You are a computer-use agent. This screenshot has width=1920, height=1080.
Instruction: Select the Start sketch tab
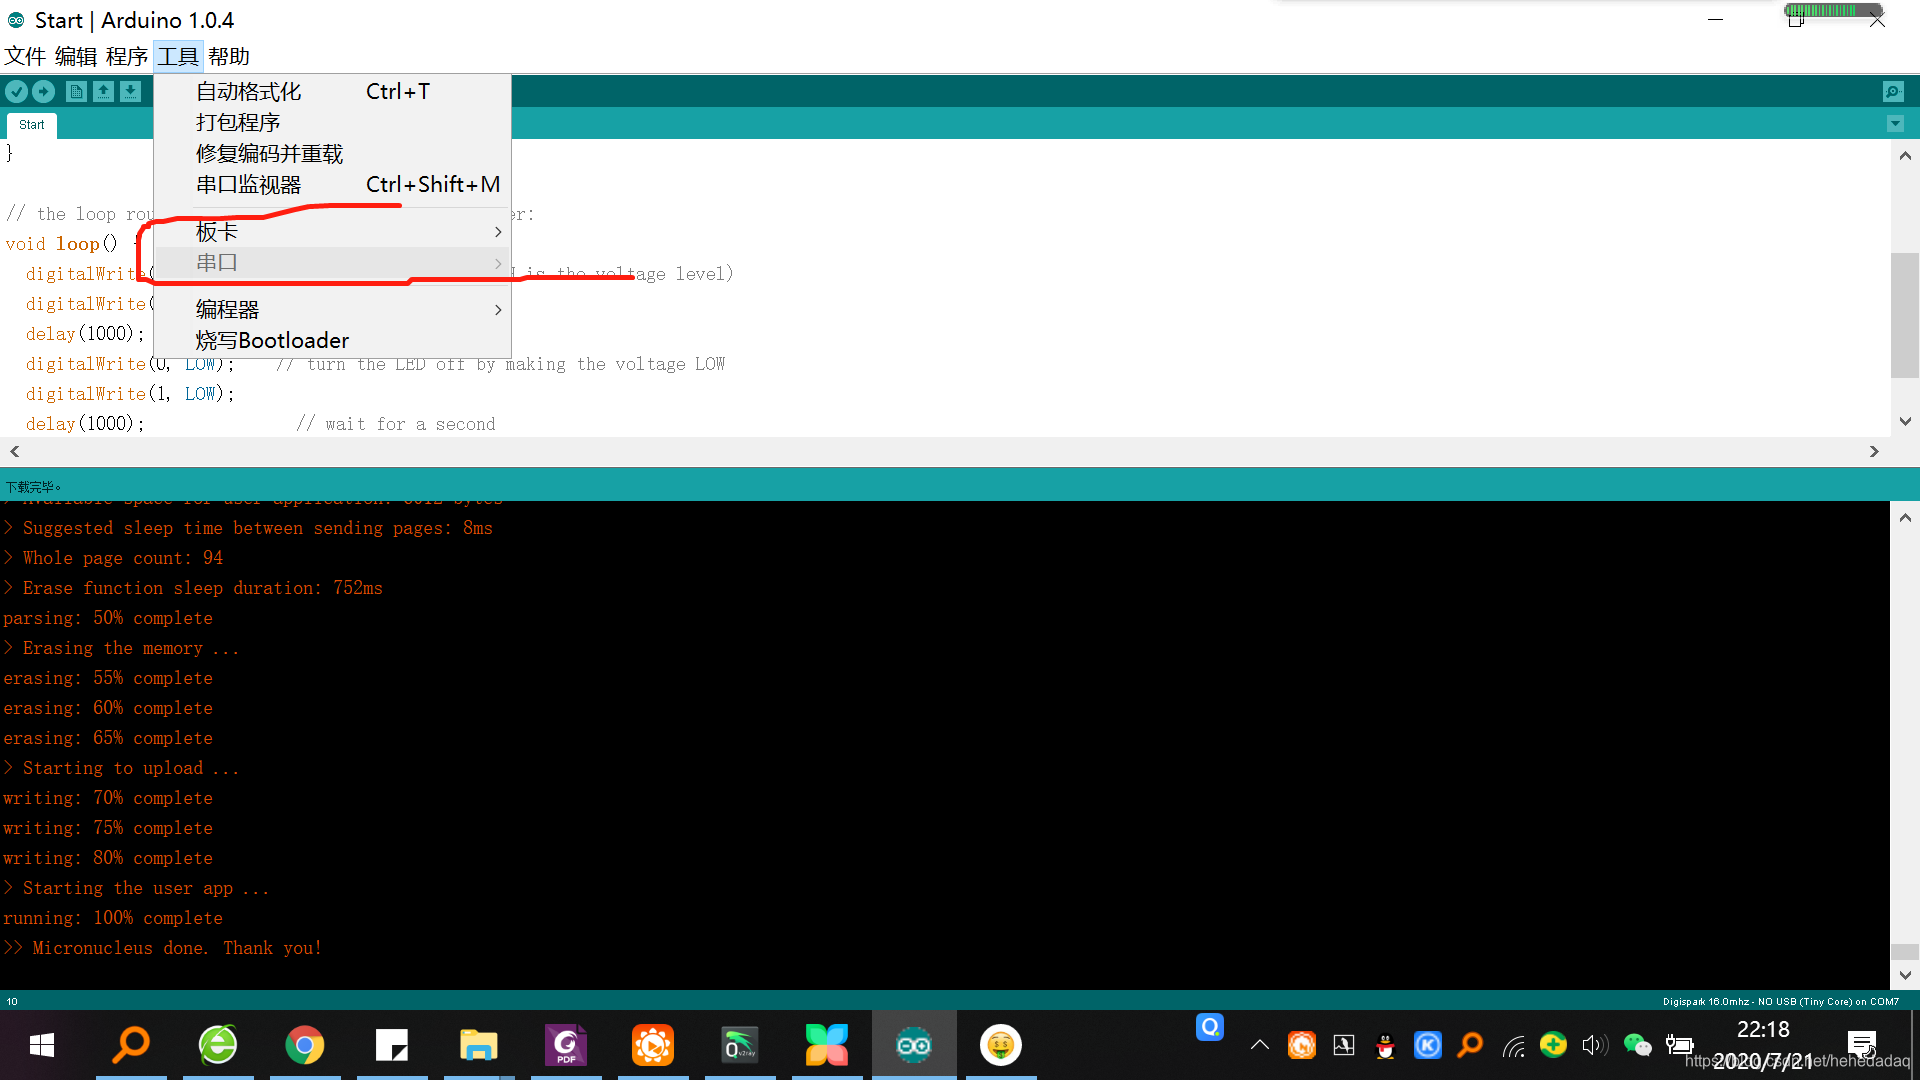tap(32, 125)
